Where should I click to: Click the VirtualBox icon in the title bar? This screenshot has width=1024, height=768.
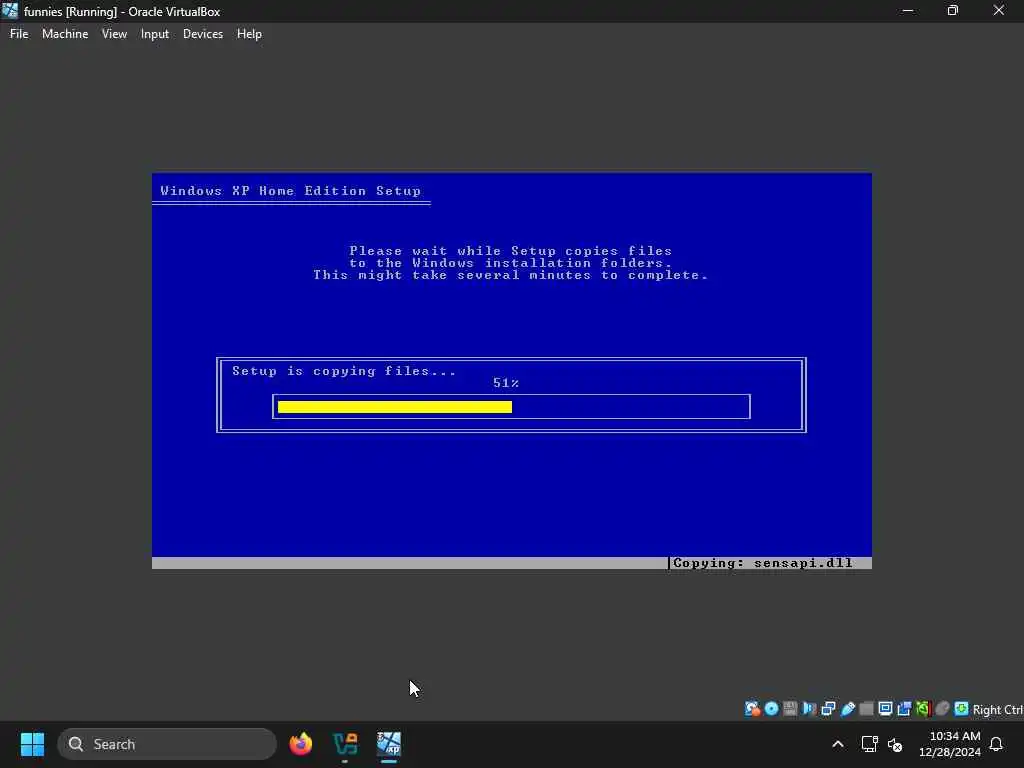(10, 11)
